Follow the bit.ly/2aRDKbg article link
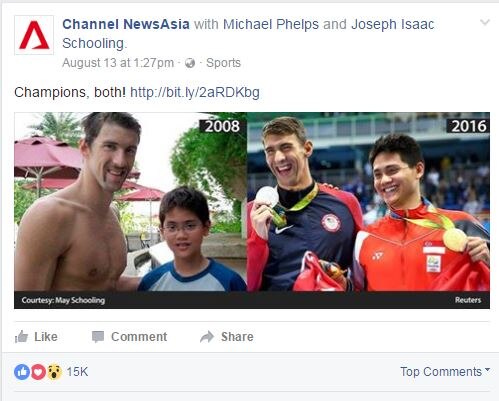 195,92
